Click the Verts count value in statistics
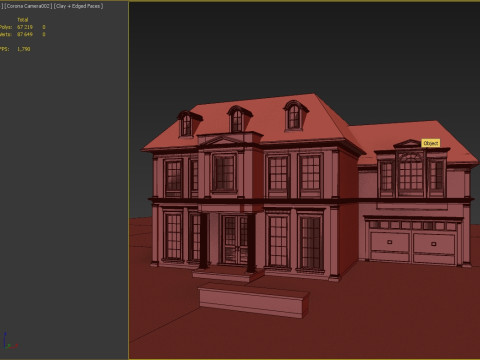 coord(25,34)
